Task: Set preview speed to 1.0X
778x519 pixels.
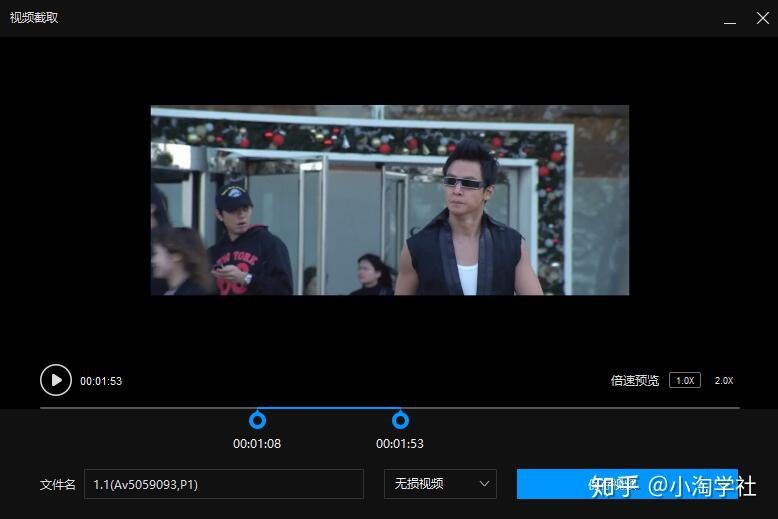Action: [x=685, y=380]
